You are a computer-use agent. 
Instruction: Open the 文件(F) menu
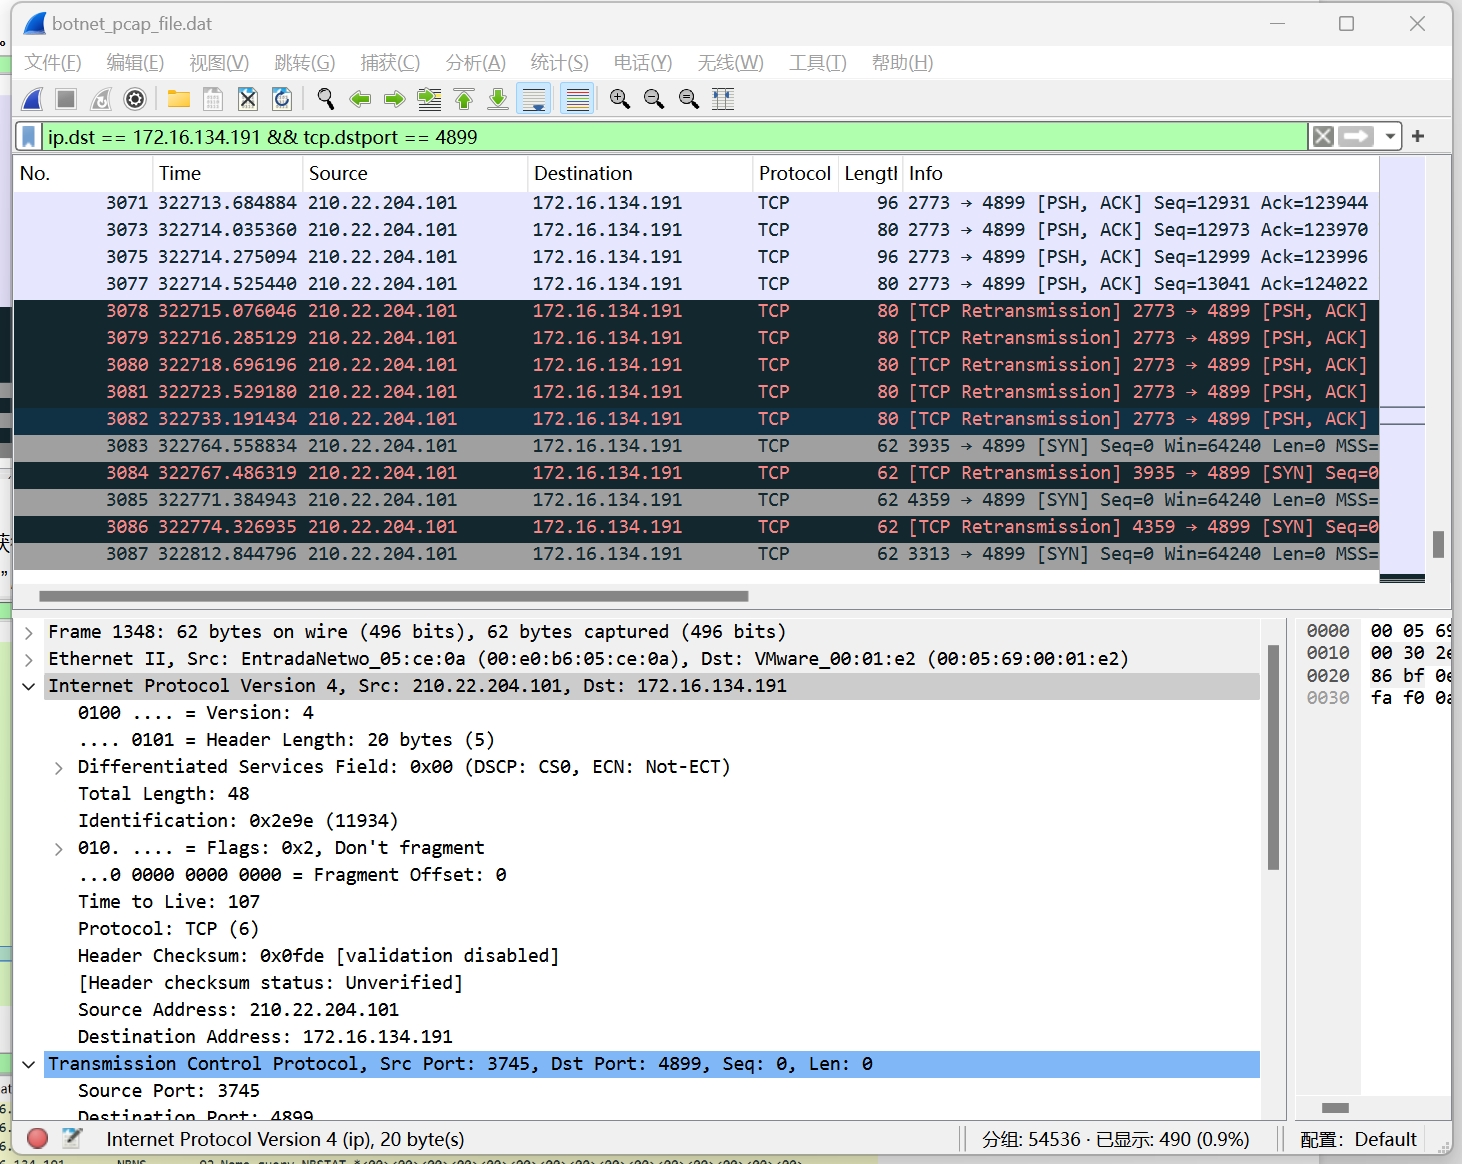53,63
